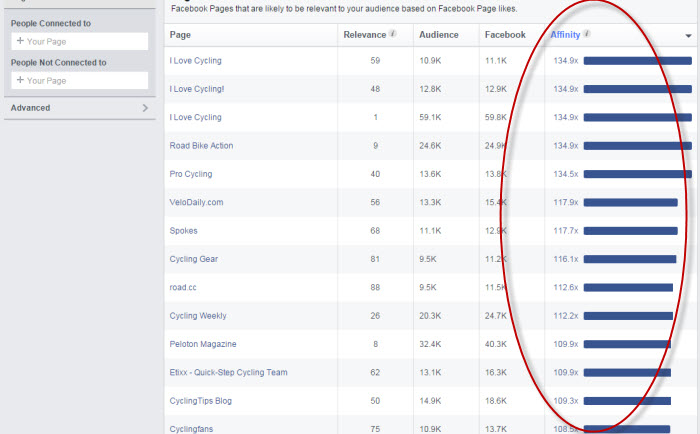Viewport: 700px width, 434px height.
Task: Click relevance value 62 in Etixx row
Action: pos(375,372)
